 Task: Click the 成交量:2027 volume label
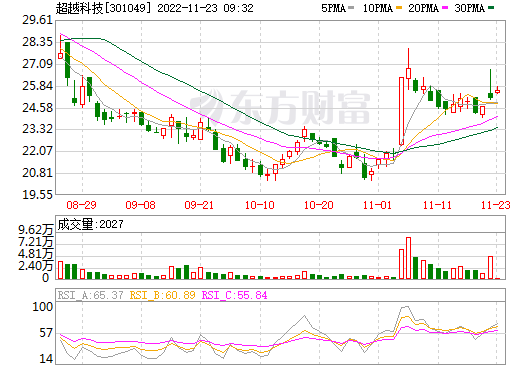pyautogui.click(x=90, y=224)
